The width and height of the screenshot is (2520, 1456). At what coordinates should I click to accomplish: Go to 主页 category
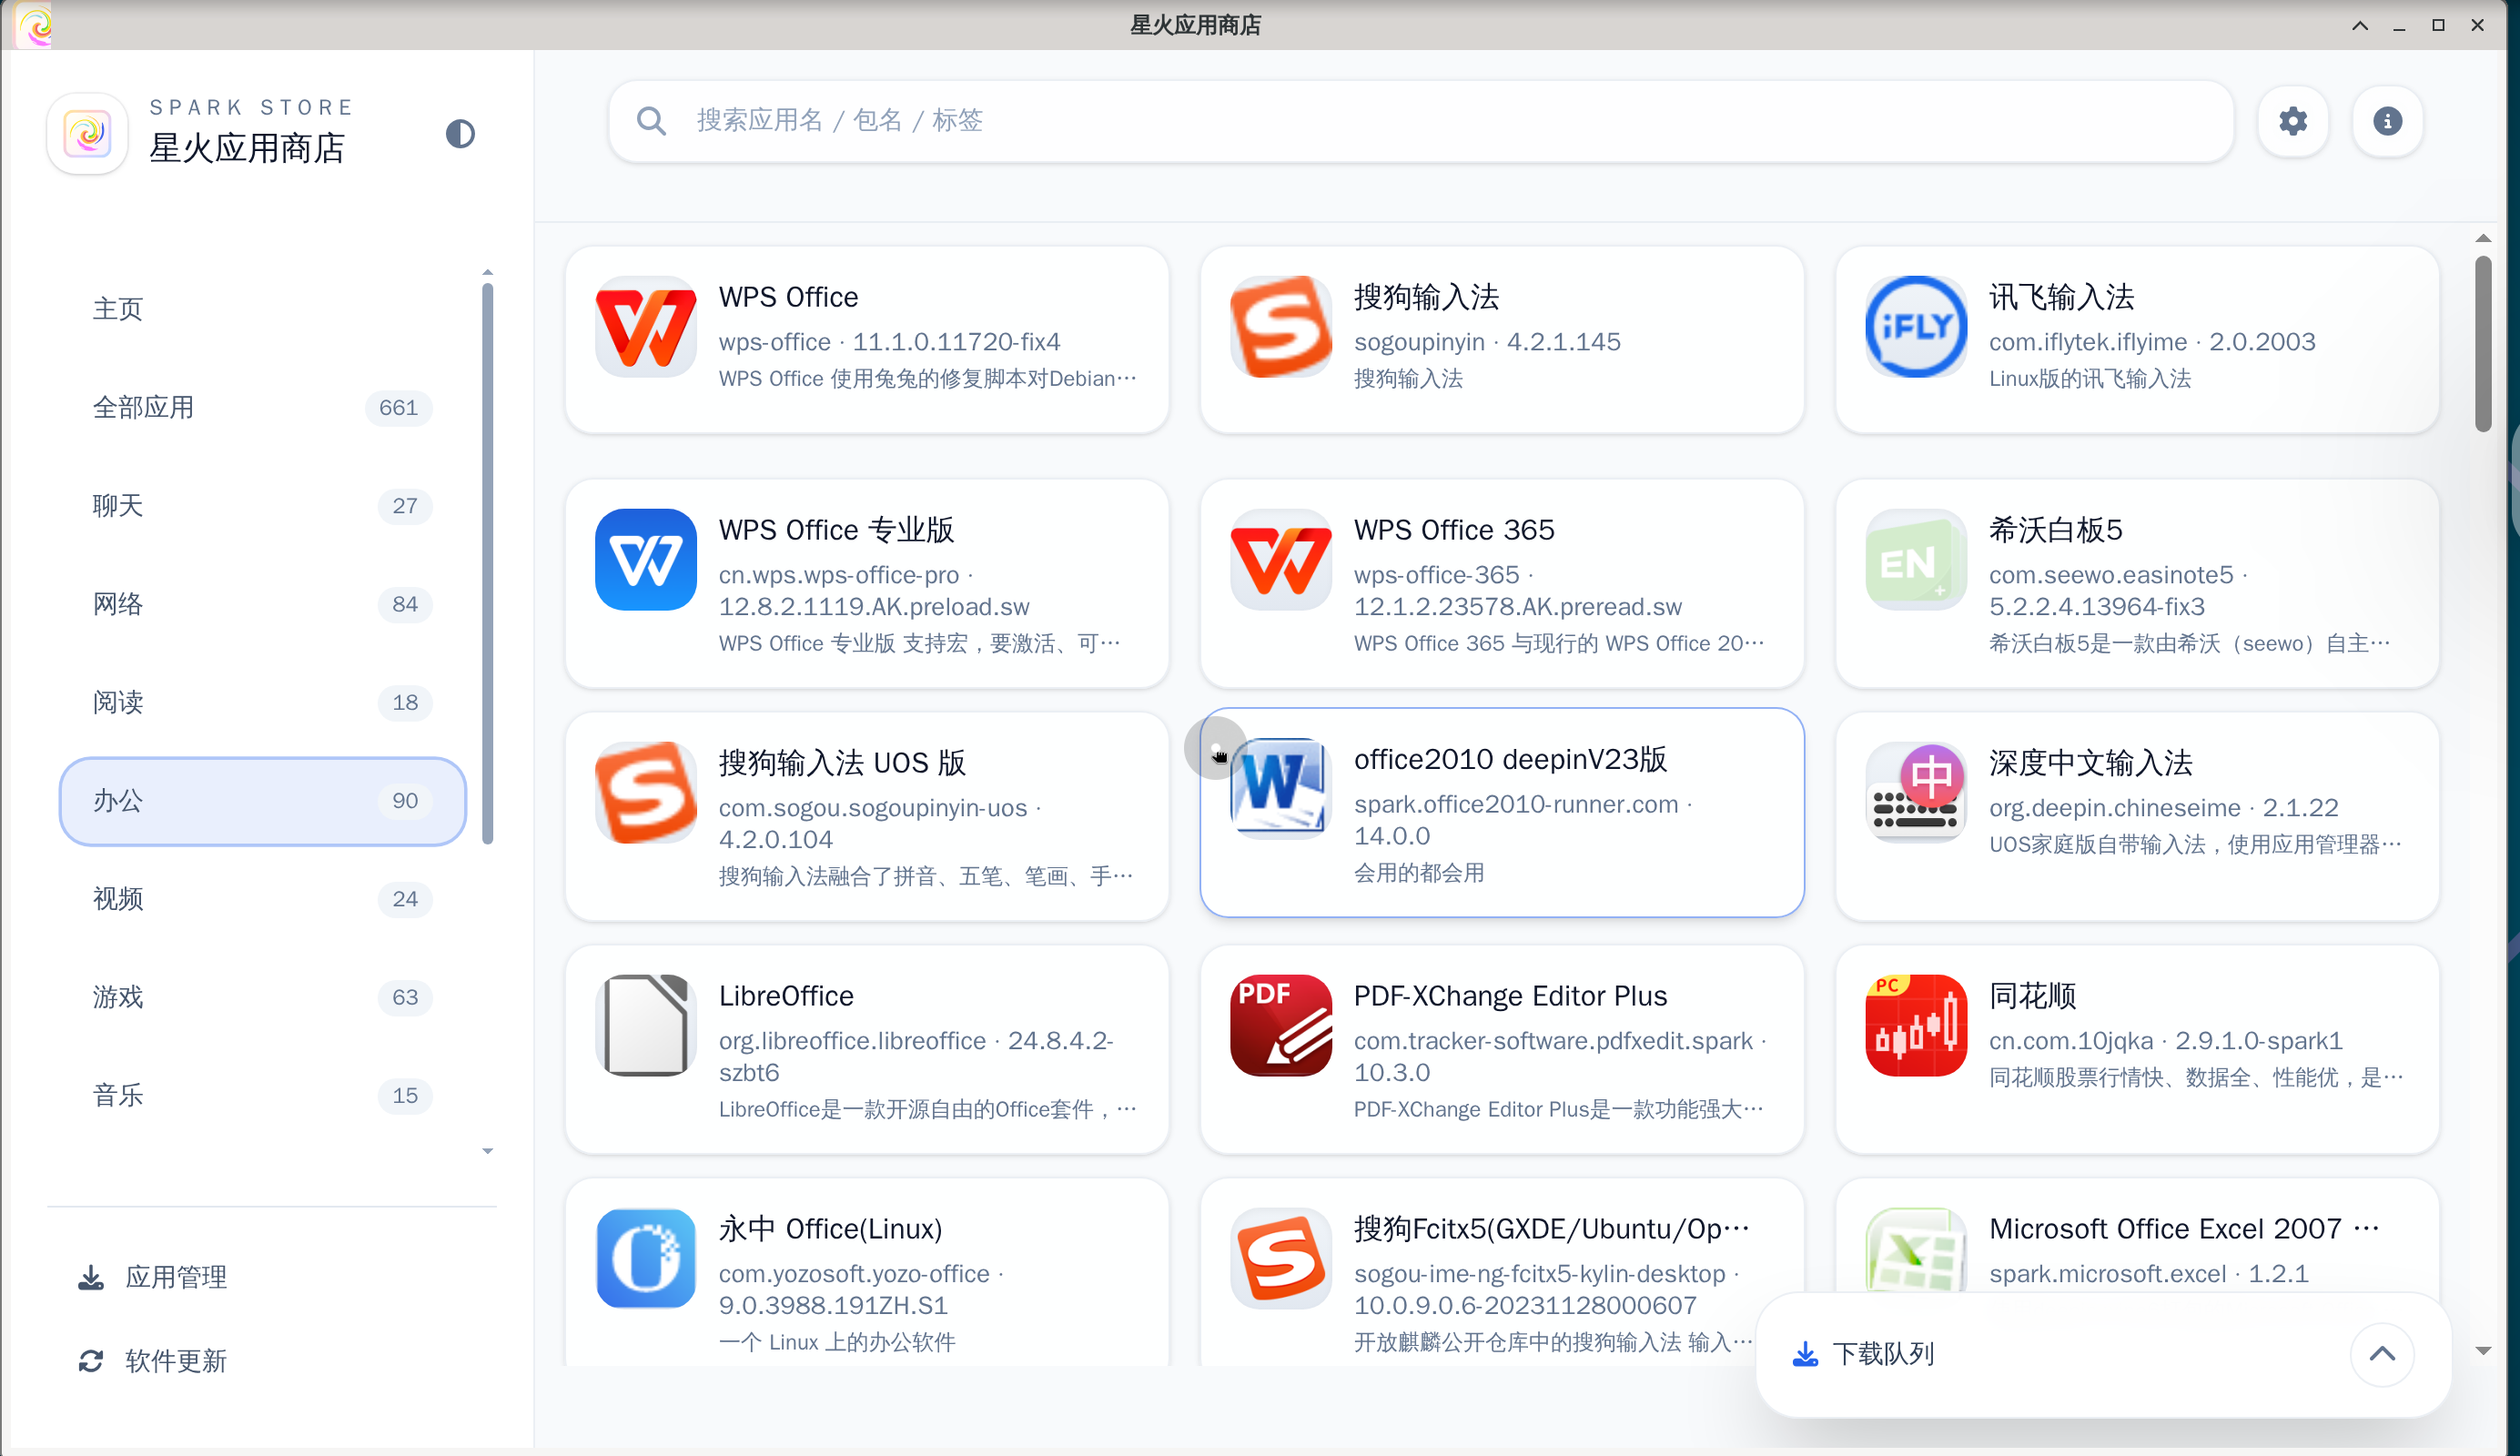(x=262, y=309)
